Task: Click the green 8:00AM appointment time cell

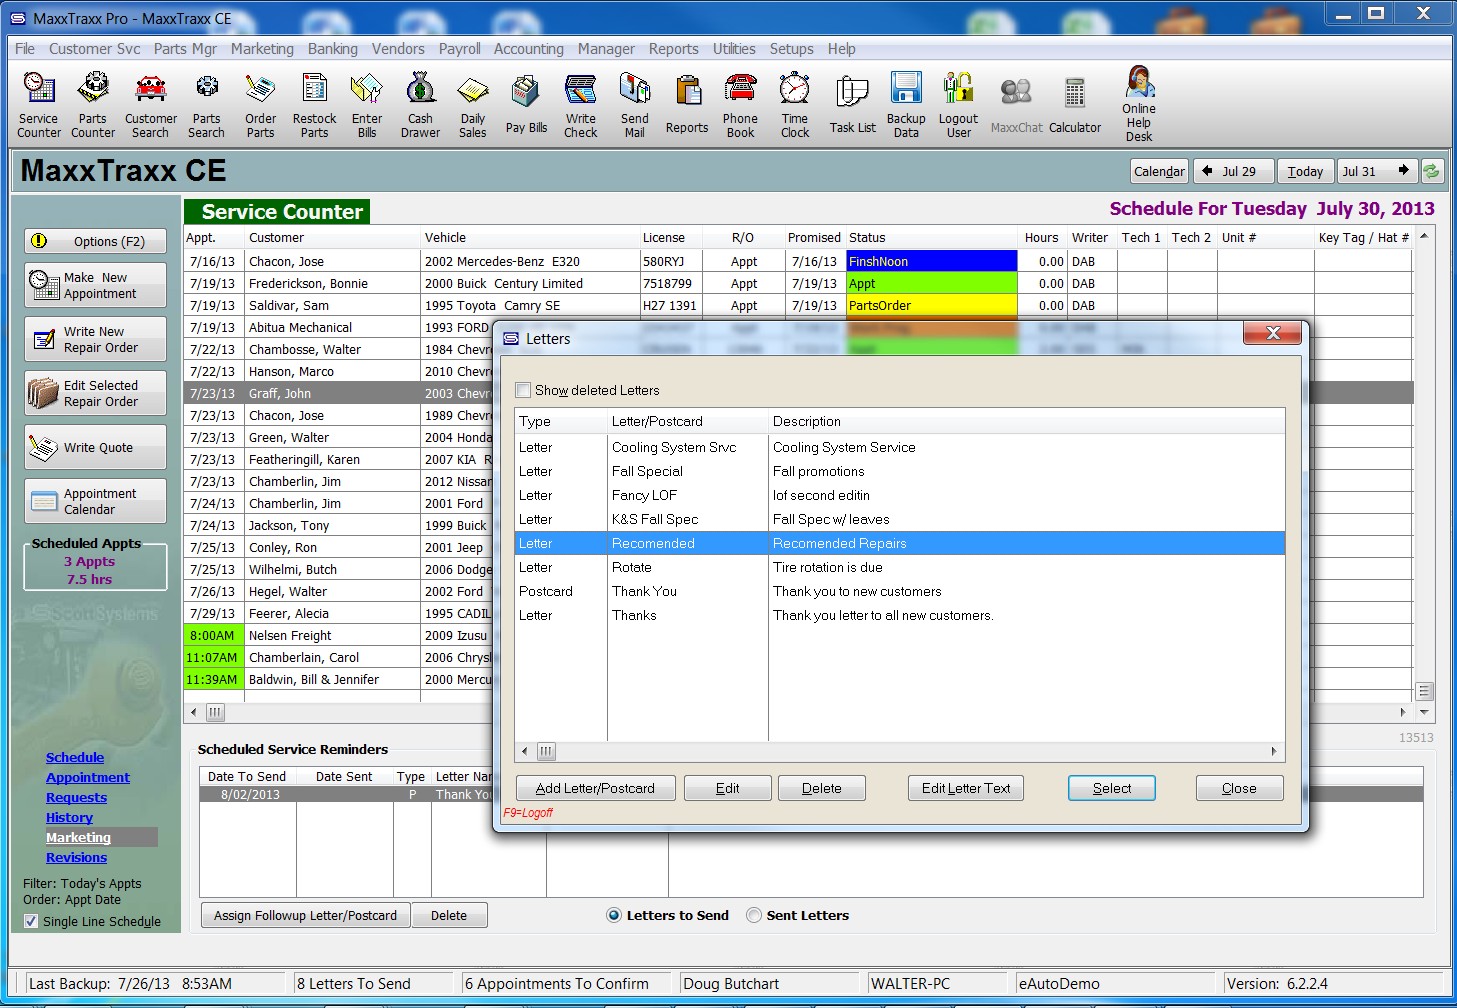Action: [212, 635]
